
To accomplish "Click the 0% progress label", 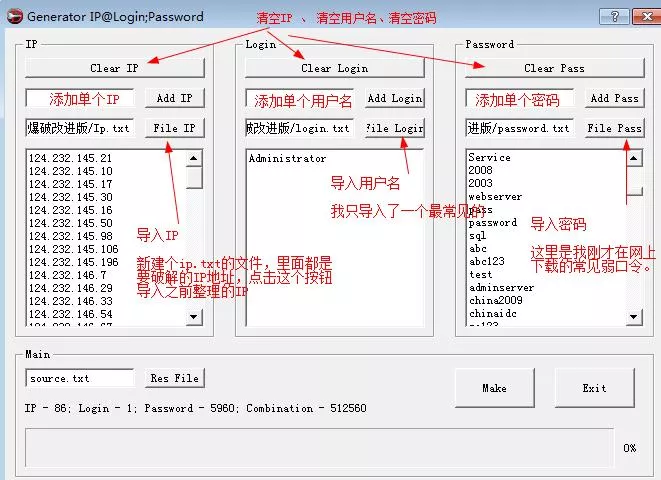I will [630, 448].
